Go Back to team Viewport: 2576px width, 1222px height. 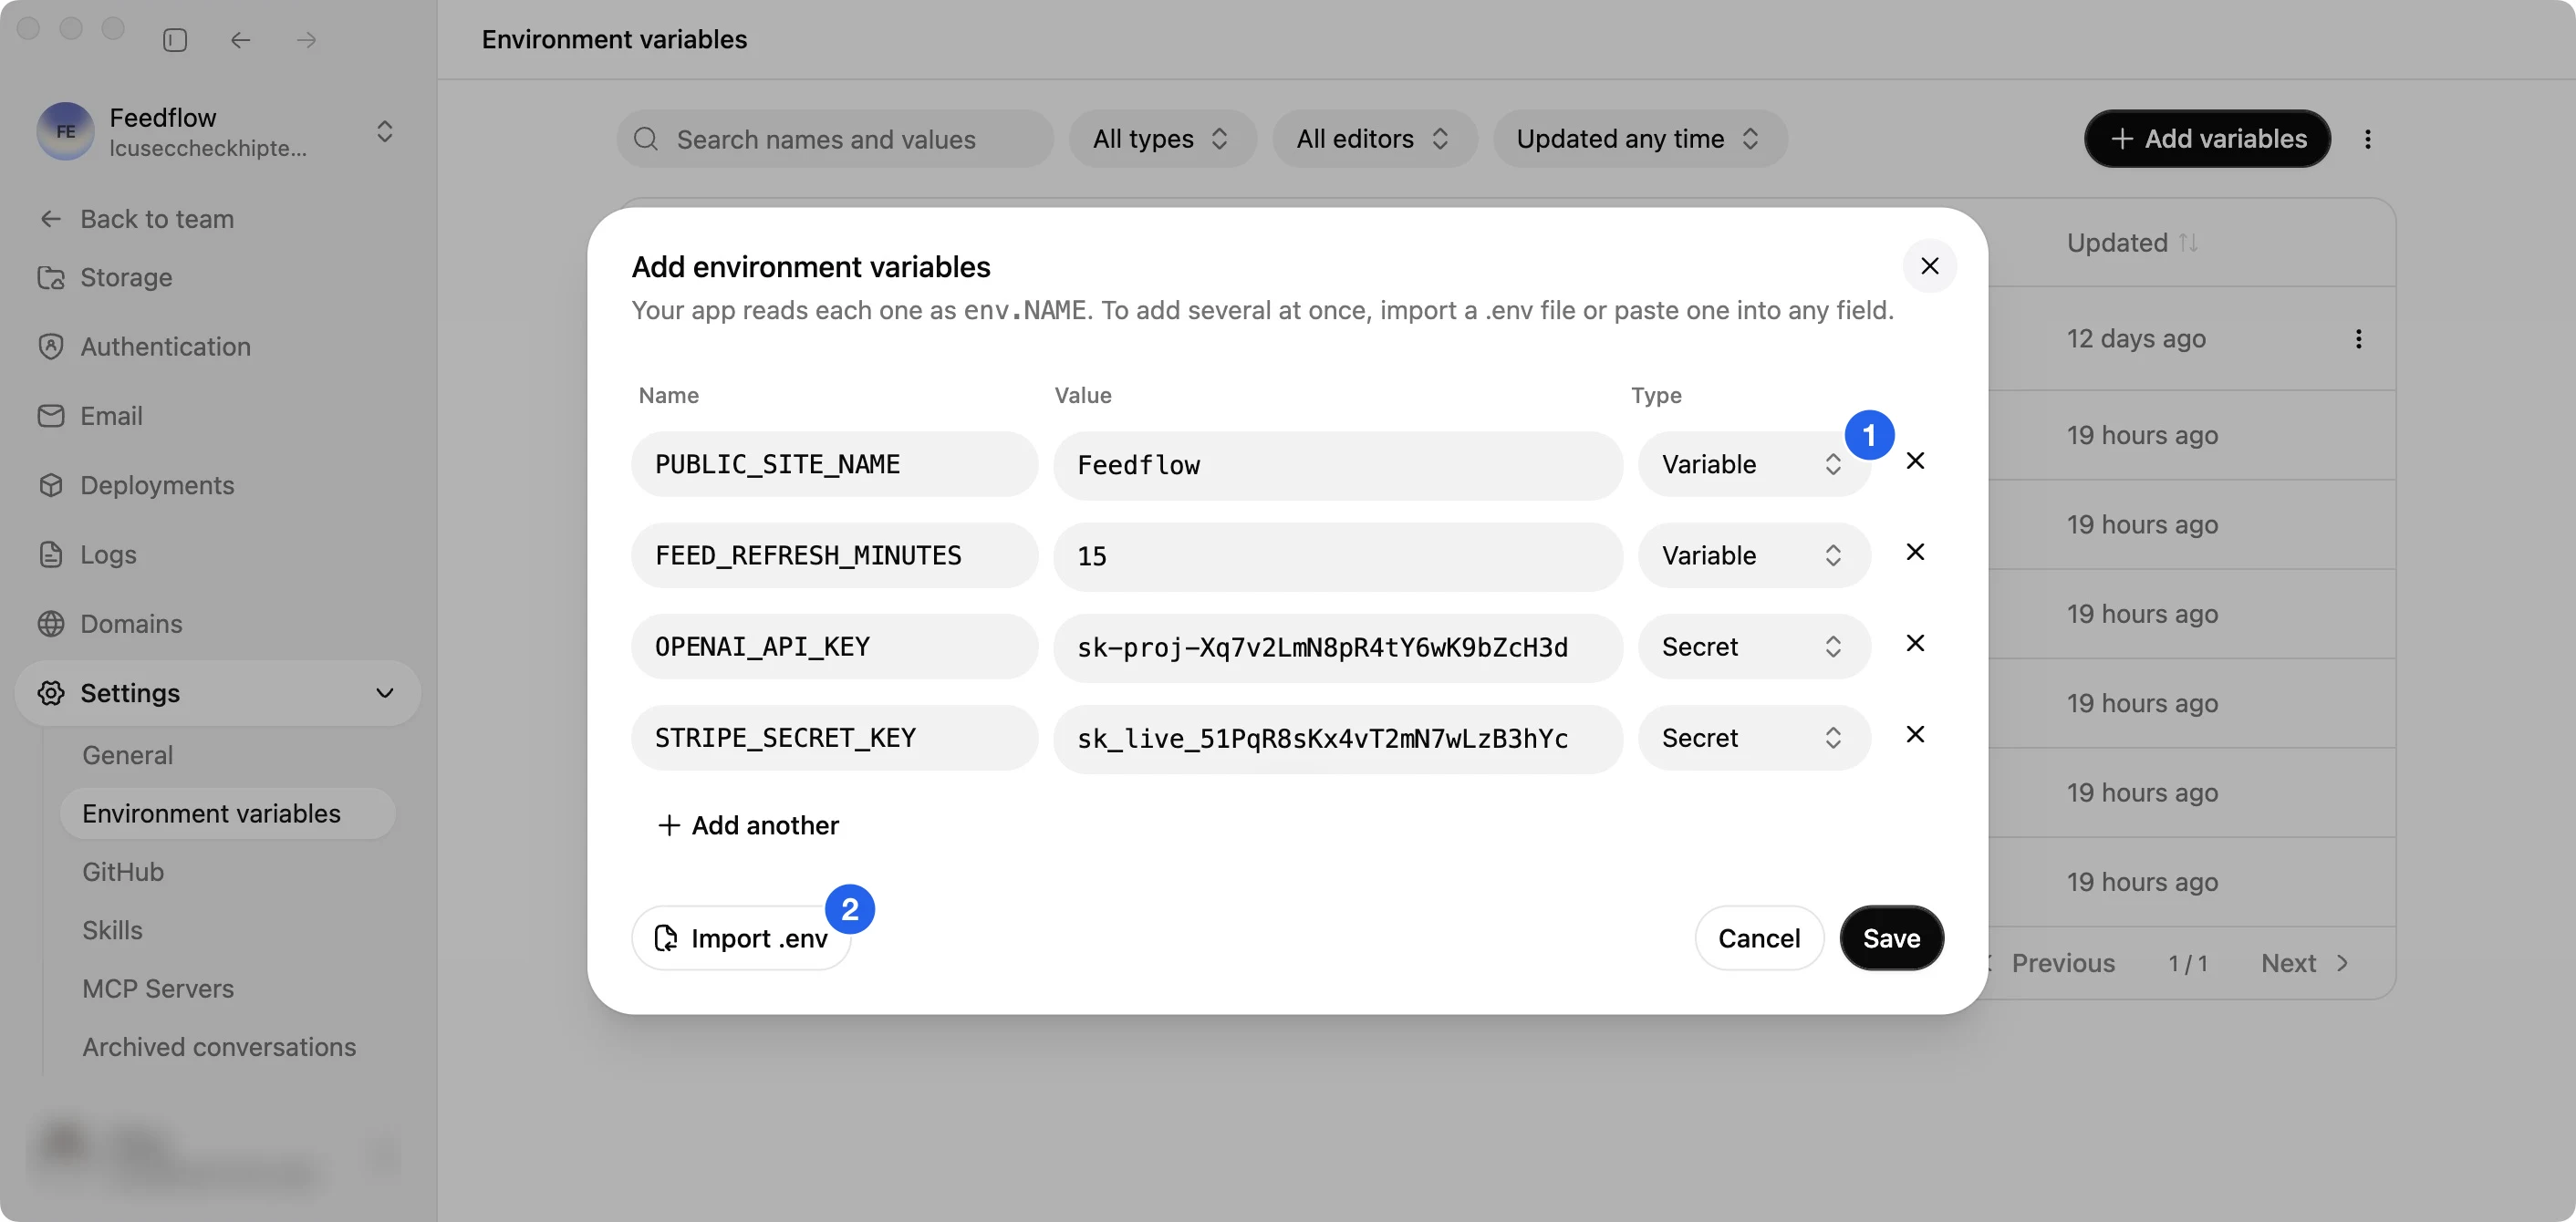pyautogui.click(x=137, y=219)
